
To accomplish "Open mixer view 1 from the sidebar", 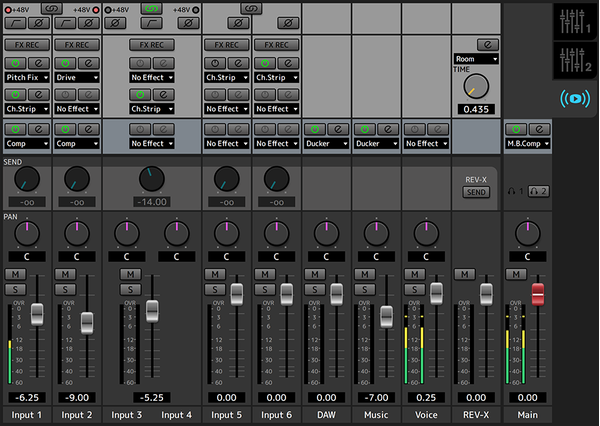I will [x=577, y=21].
